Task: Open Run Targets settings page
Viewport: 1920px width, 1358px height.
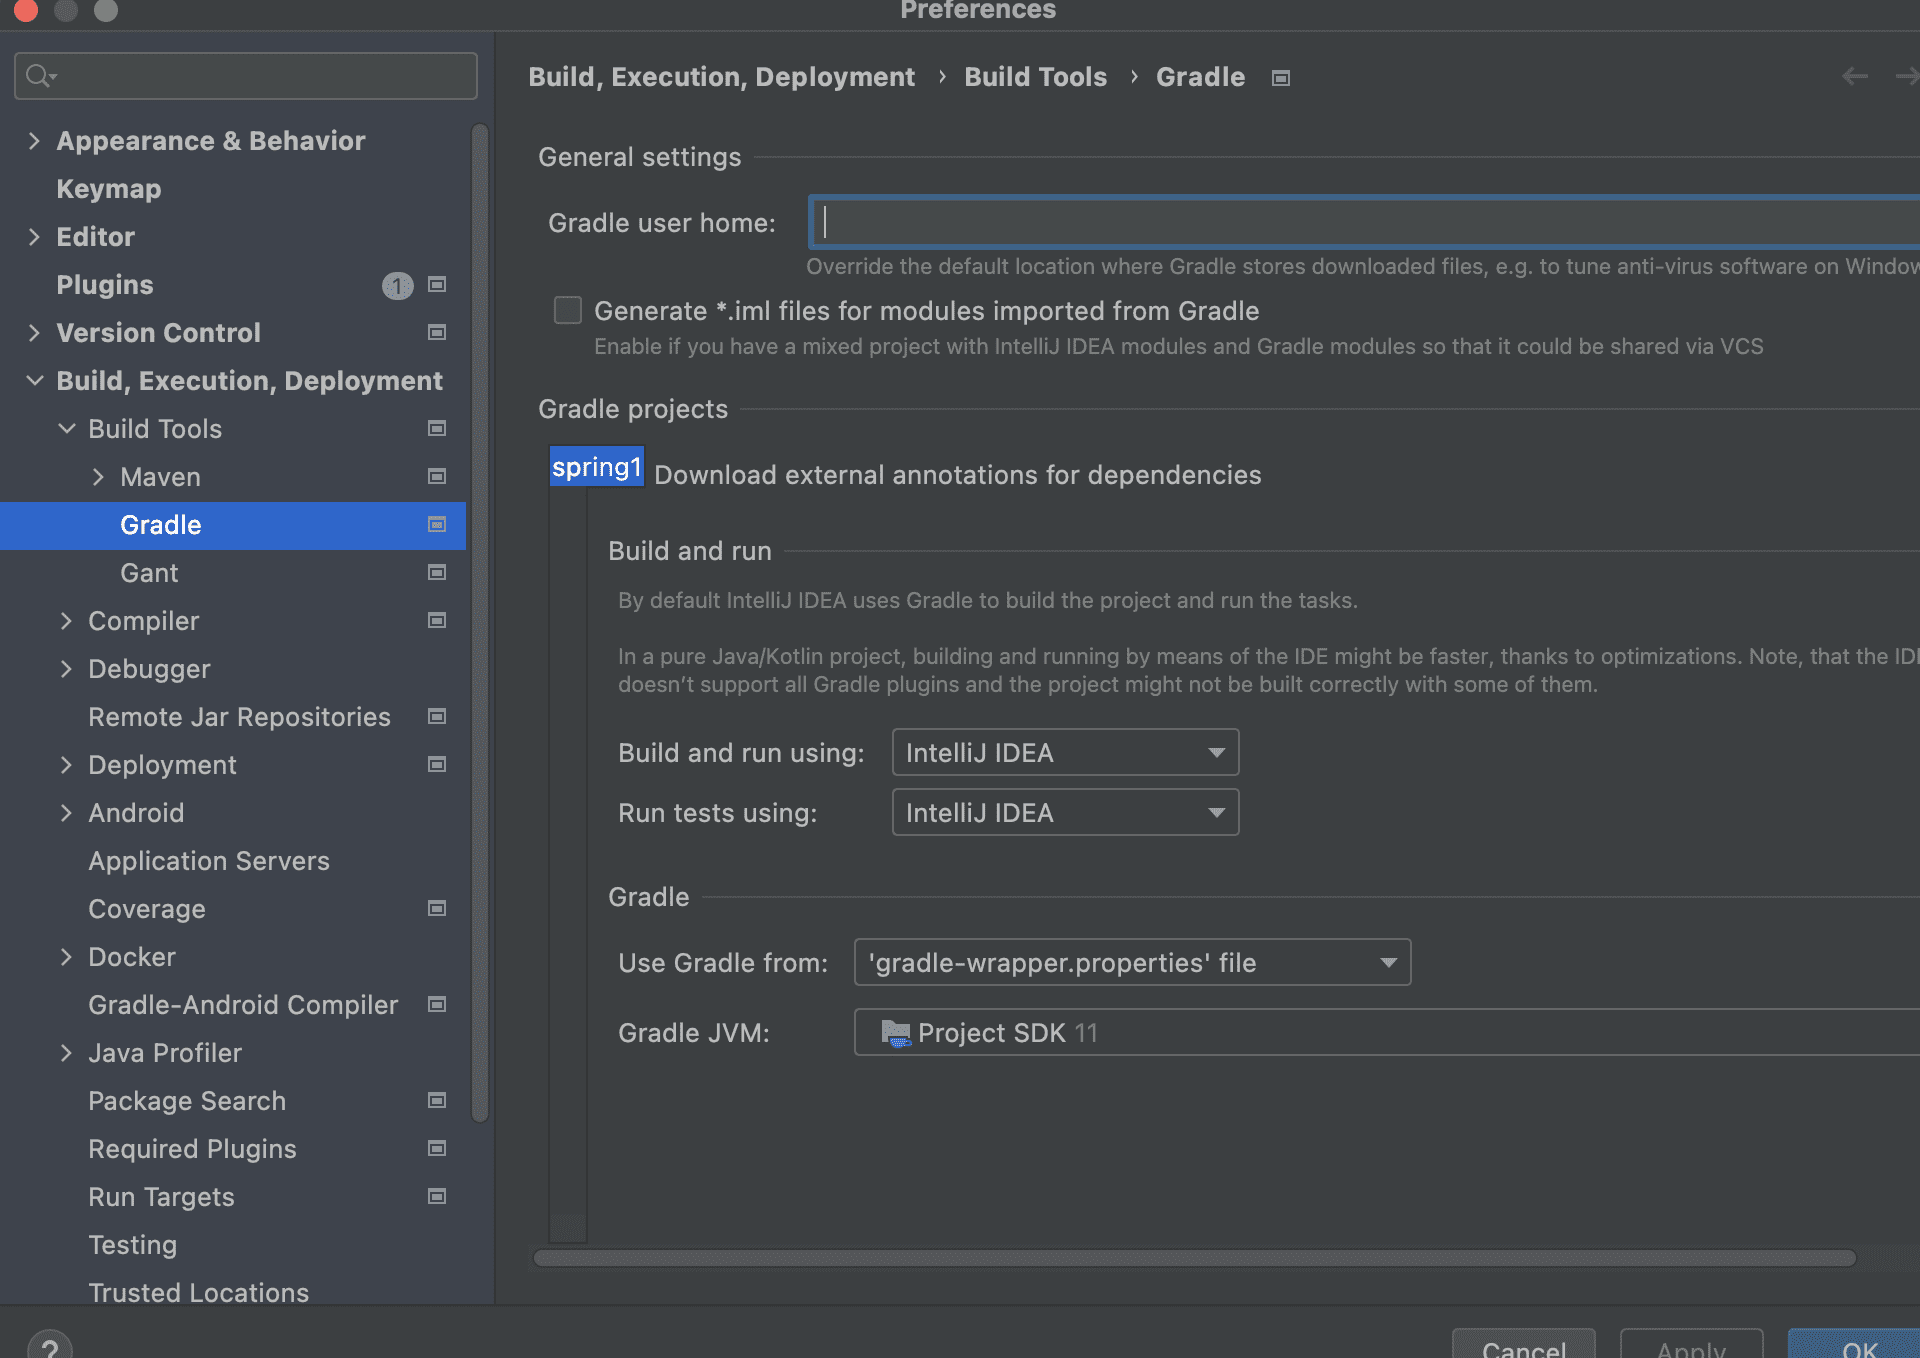Action: pyautogui.click(x=161, y=1197)
